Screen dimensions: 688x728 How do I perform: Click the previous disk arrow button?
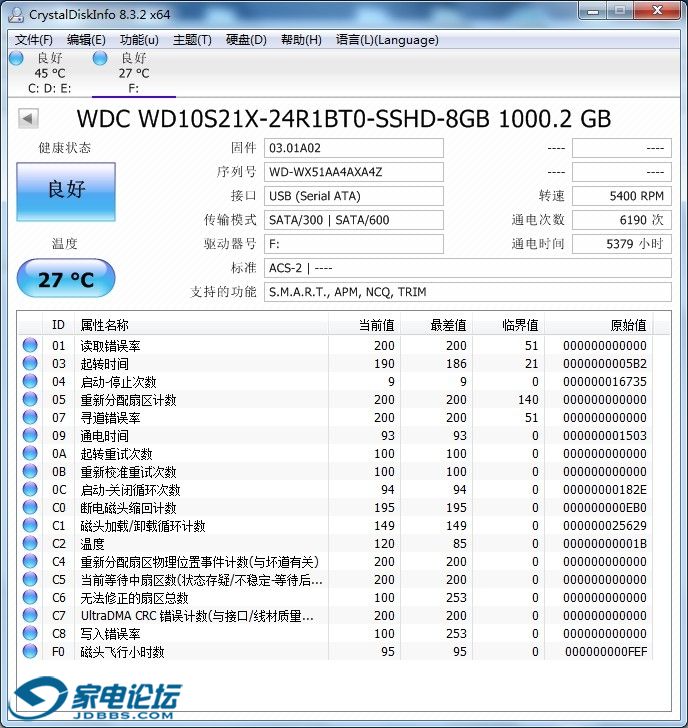click(x=28, y=118)
